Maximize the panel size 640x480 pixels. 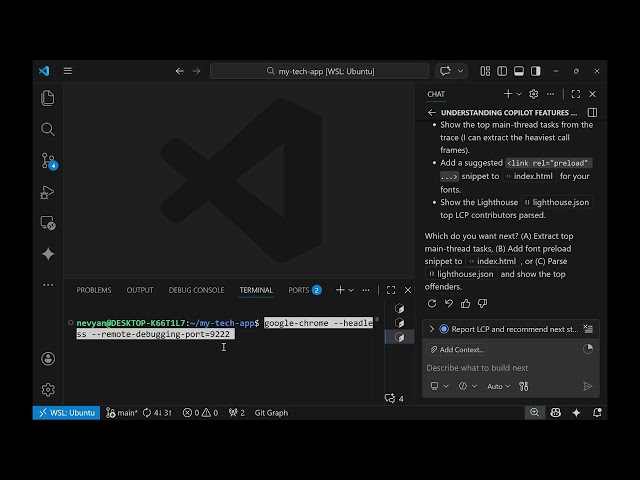point(391,290)
